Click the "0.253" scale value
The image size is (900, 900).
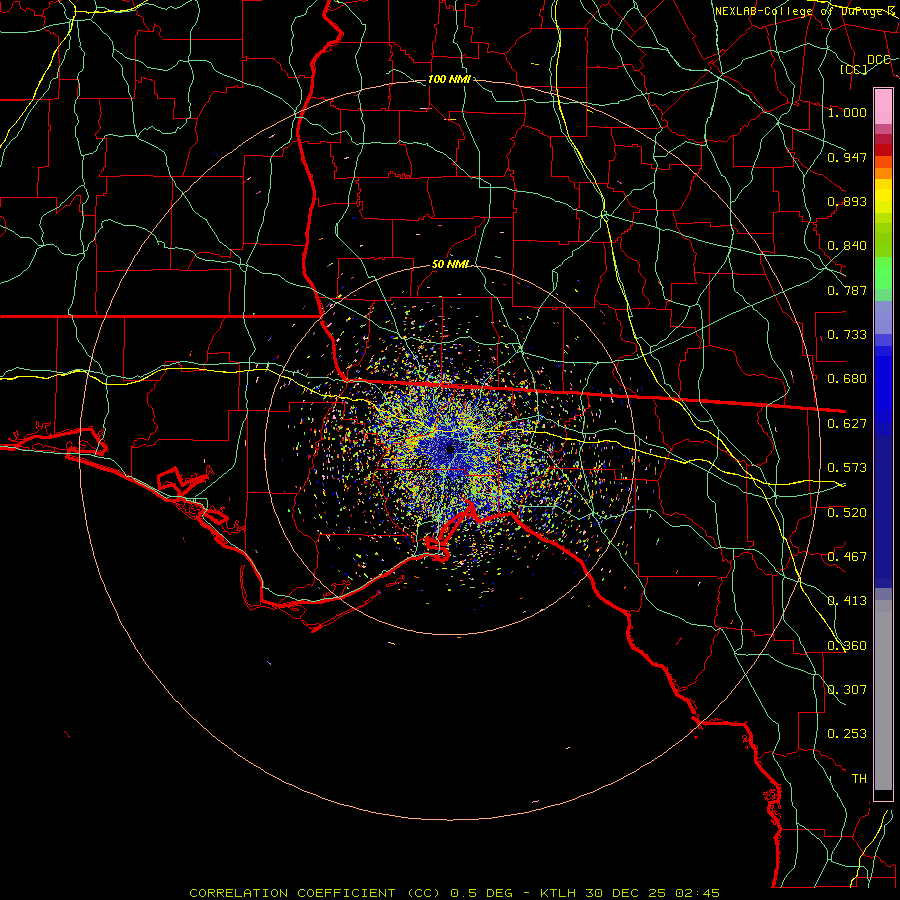(847, 734)
